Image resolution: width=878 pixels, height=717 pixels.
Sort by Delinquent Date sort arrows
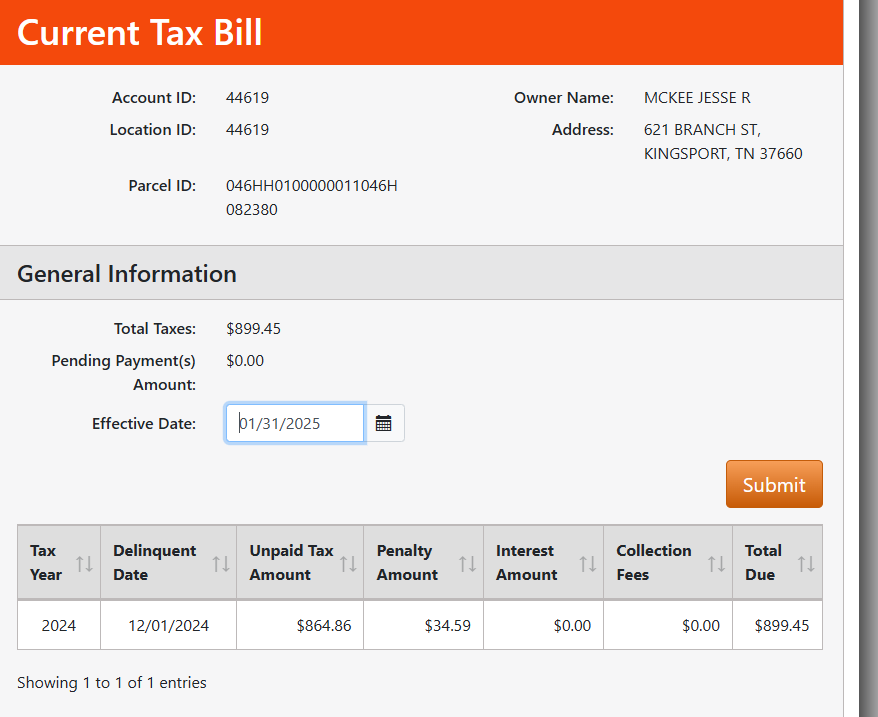[221, 564]
